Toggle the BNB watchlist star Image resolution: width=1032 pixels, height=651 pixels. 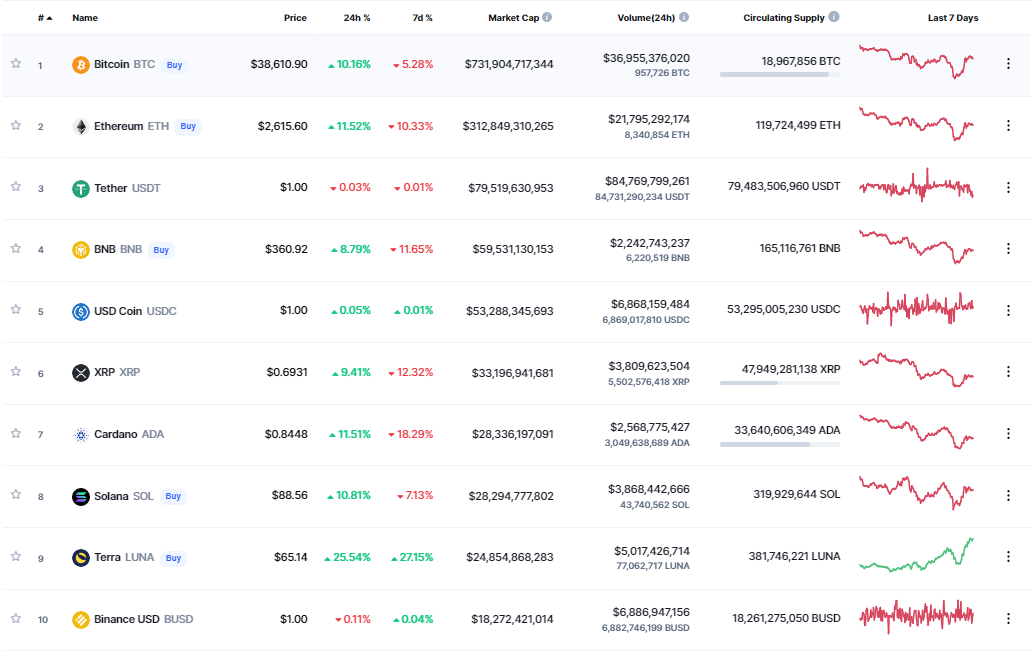click(x=16, y=248)
